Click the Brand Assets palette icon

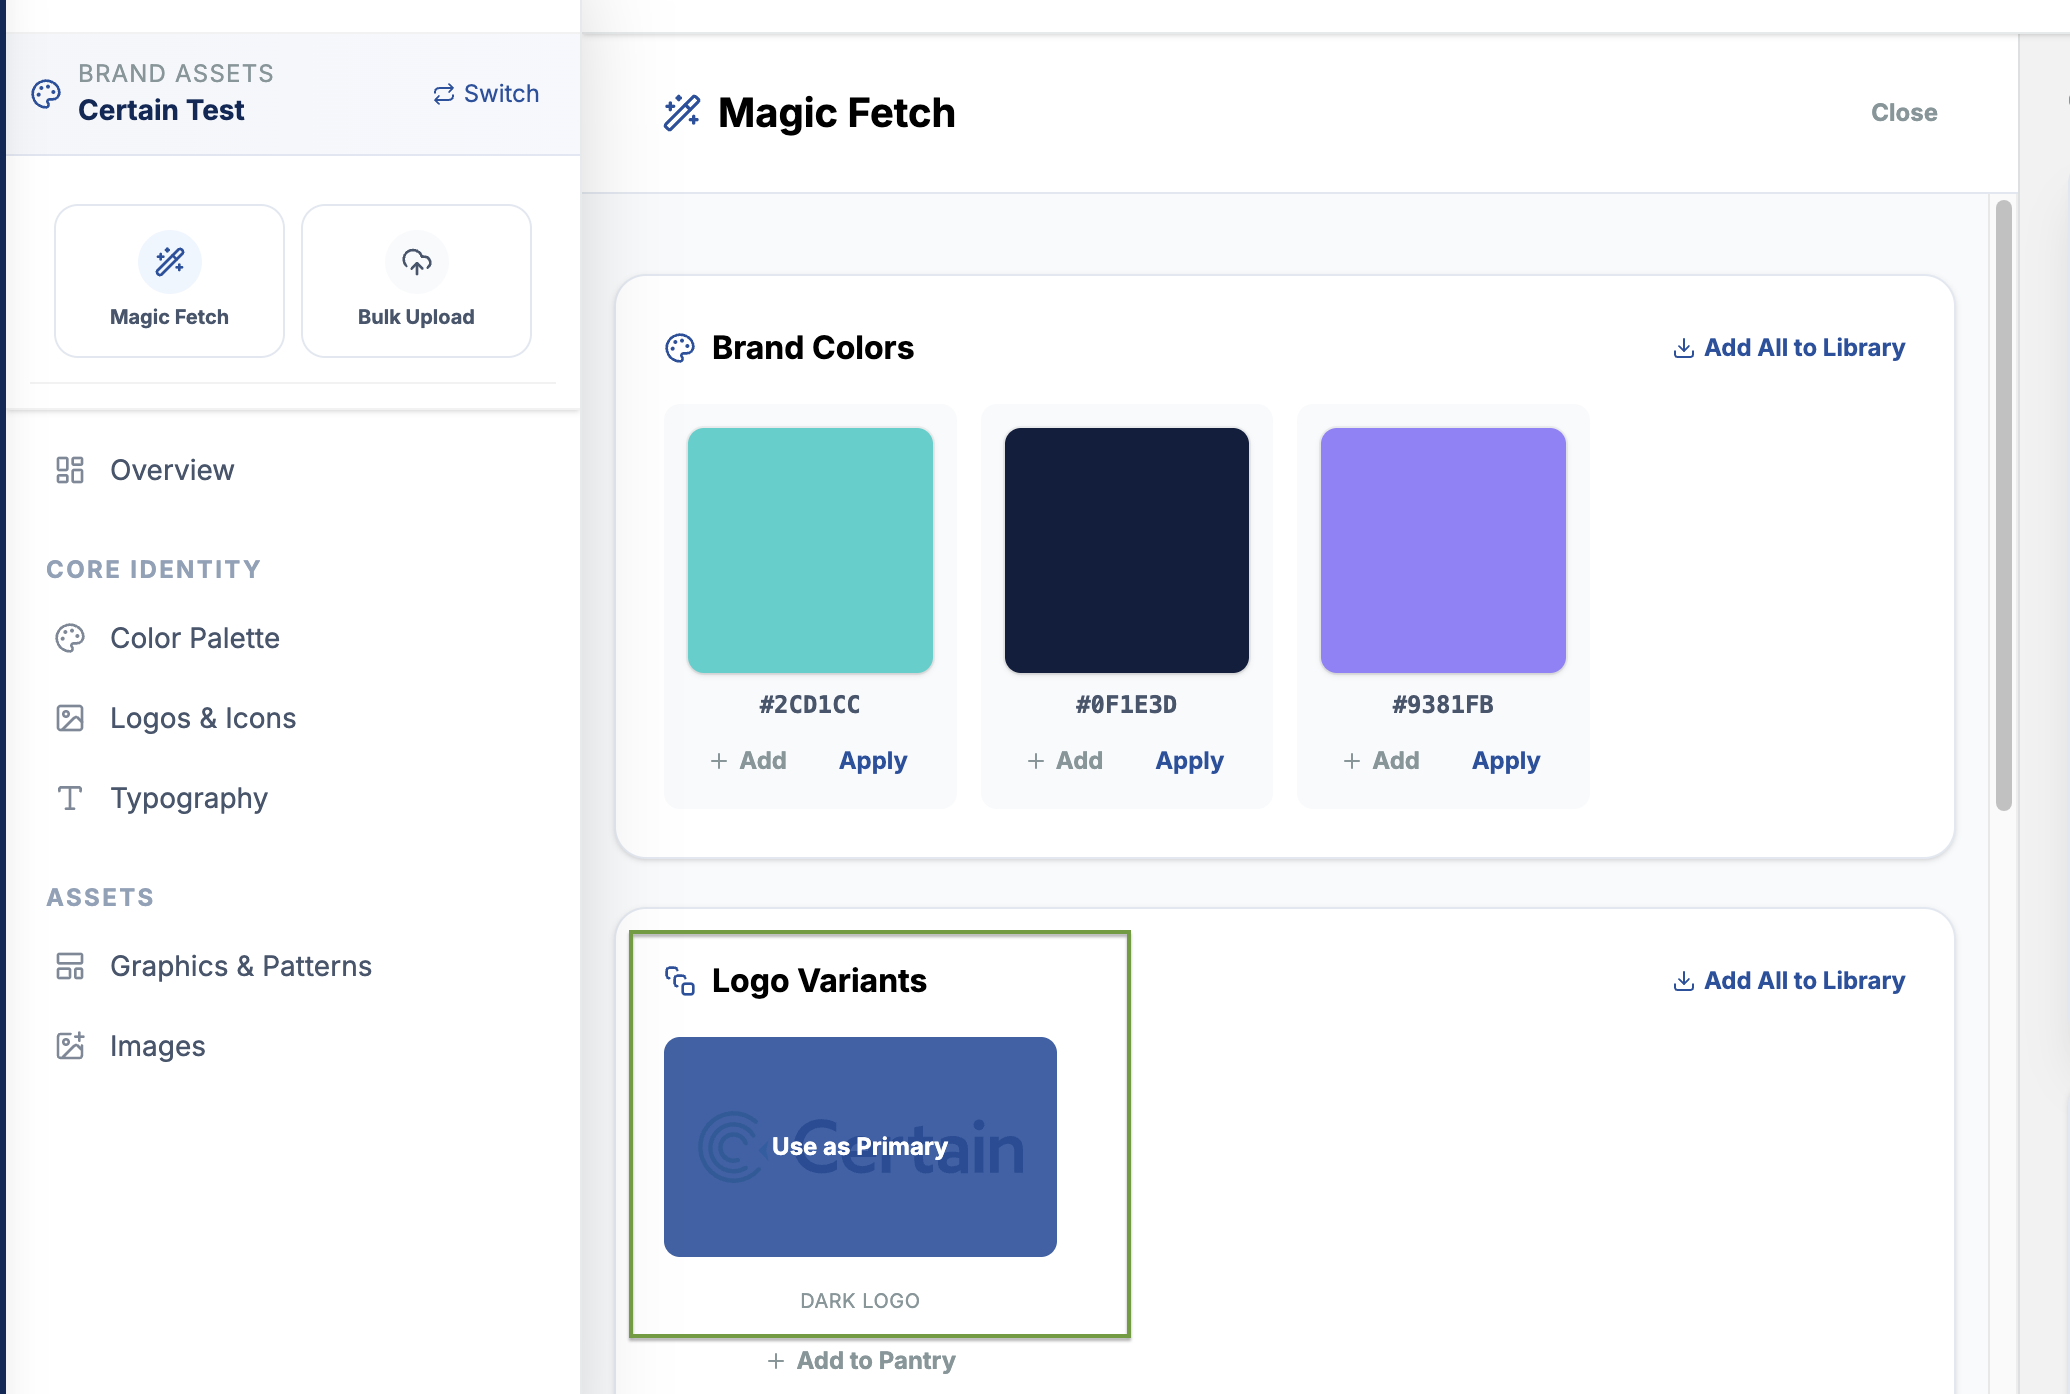[46, 94]
